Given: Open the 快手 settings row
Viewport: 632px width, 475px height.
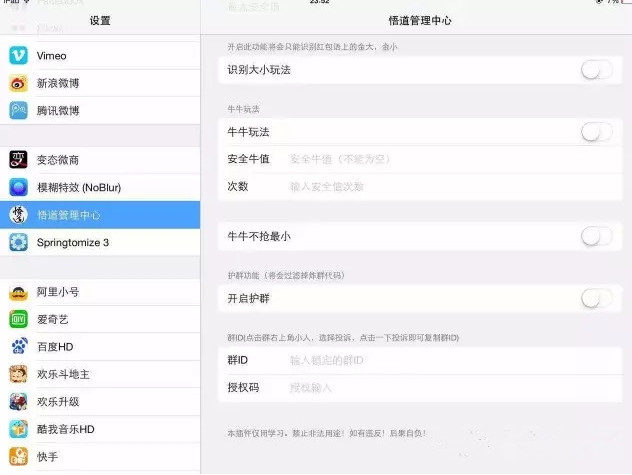Looking at the screenshot, I should (x=100, y=457).
